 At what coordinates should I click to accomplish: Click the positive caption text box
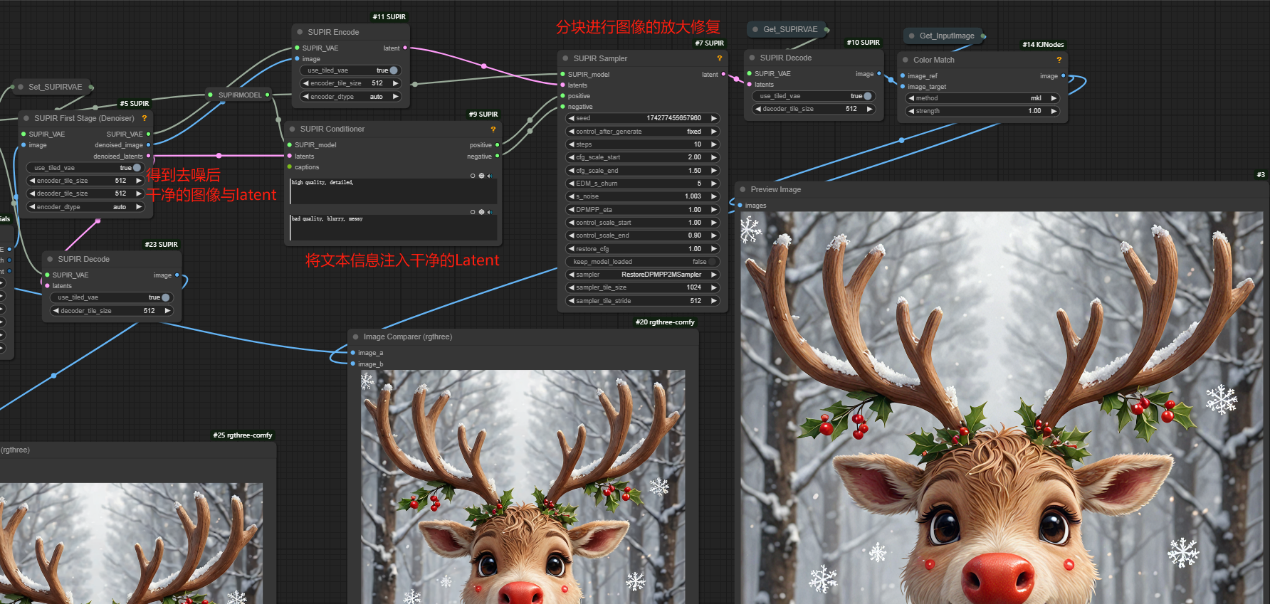point(390,190)
